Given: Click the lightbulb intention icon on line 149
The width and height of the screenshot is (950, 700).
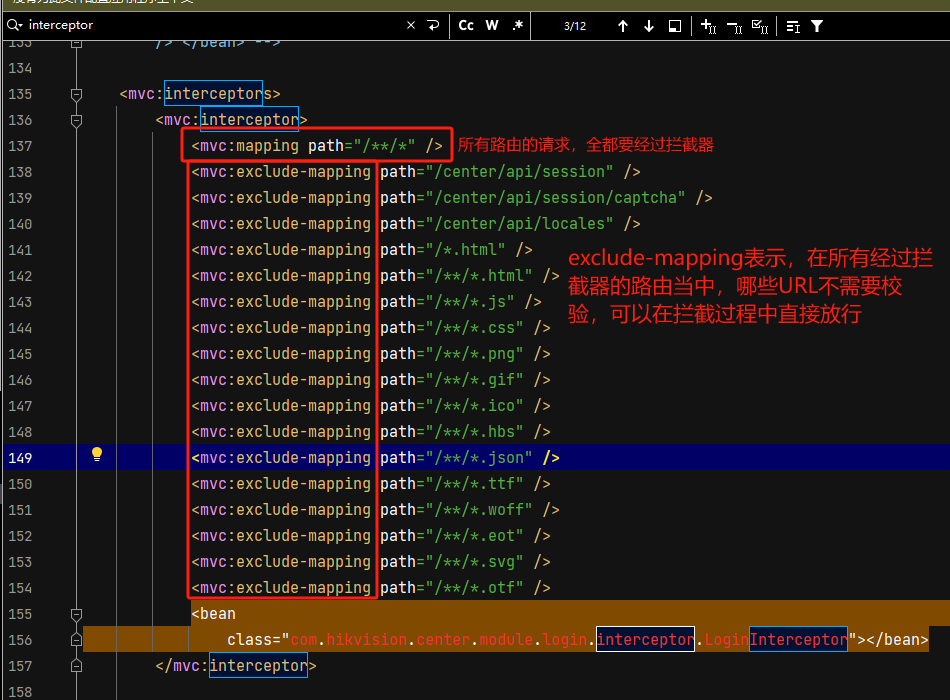Looking at the screenshot, I should coord(97,455).
